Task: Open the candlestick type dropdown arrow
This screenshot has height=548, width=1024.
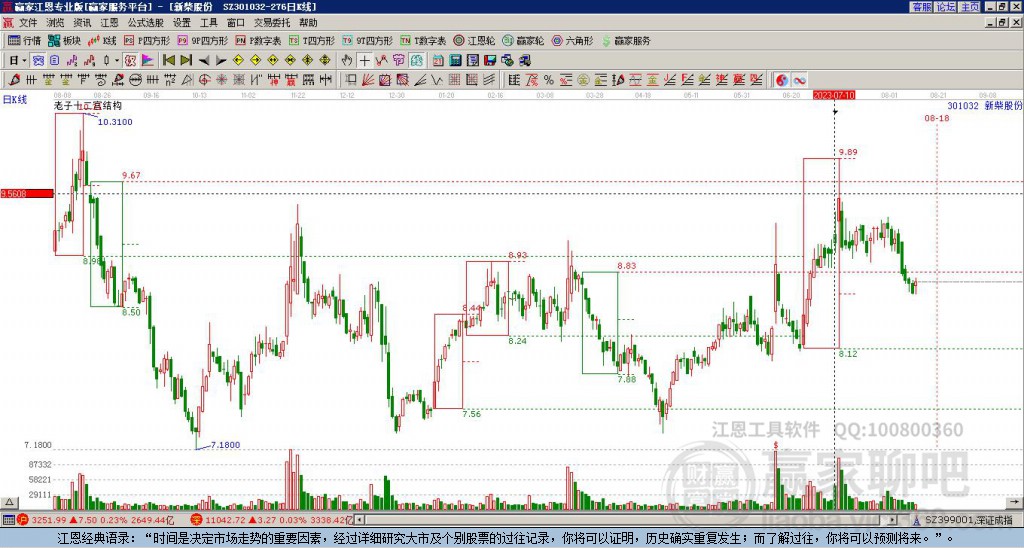Action: [117, 61]
